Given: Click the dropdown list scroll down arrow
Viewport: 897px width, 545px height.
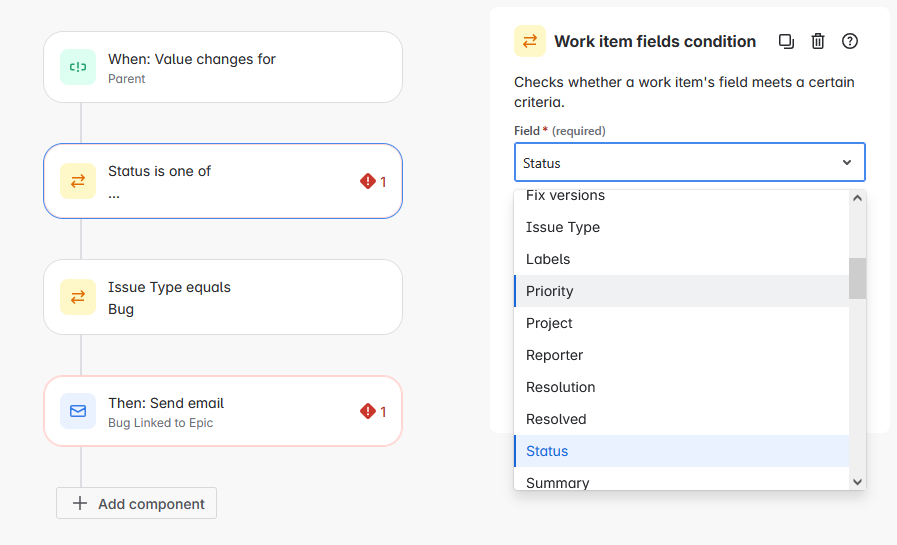Looking at the screenshot, I should point(857,482).
